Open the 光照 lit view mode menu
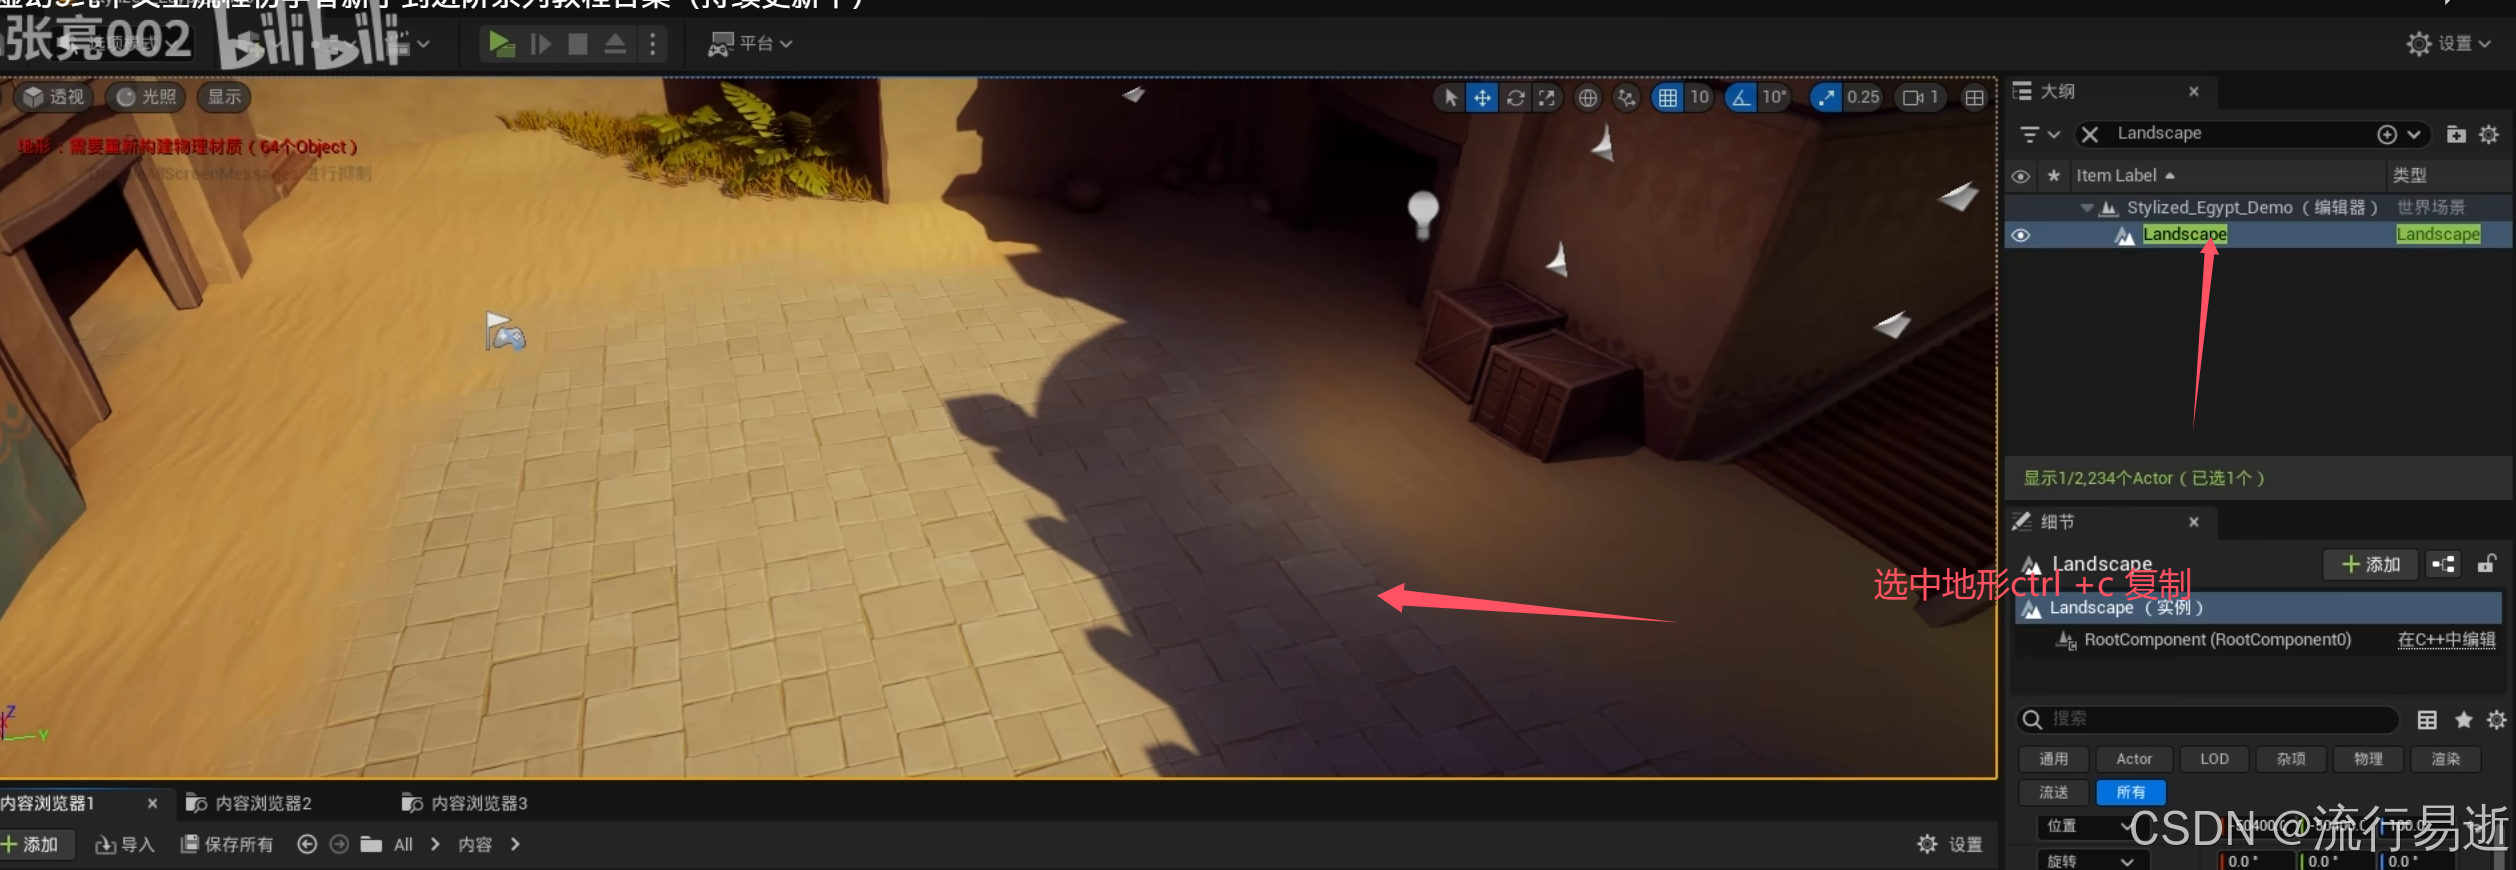Screen dimensions: 2516x870 [x=146, y=97]
